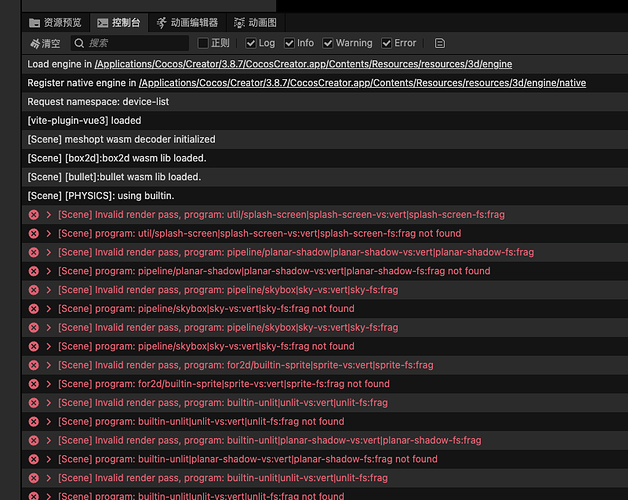628x500 pixels.
Task: Toggle the Warning filter checkbox
Action: click(328, 43)
